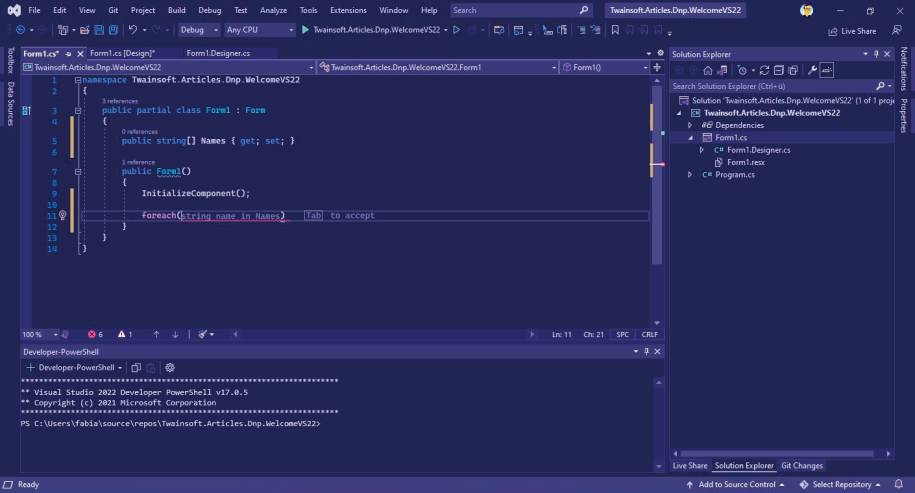Click Solution Explorer Home icon
Viewport: 915px width, 493px height.
pyautogui.click(x=708, y=70)
